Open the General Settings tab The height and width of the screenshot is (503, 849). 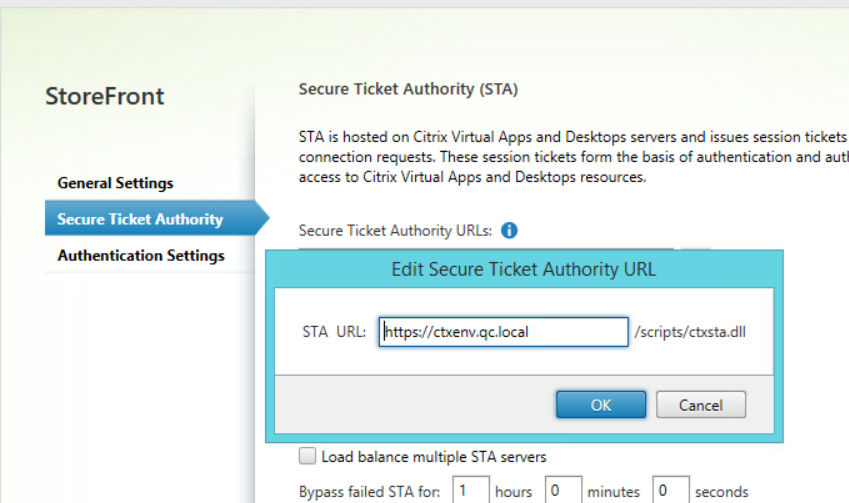[x=115, y=183]
